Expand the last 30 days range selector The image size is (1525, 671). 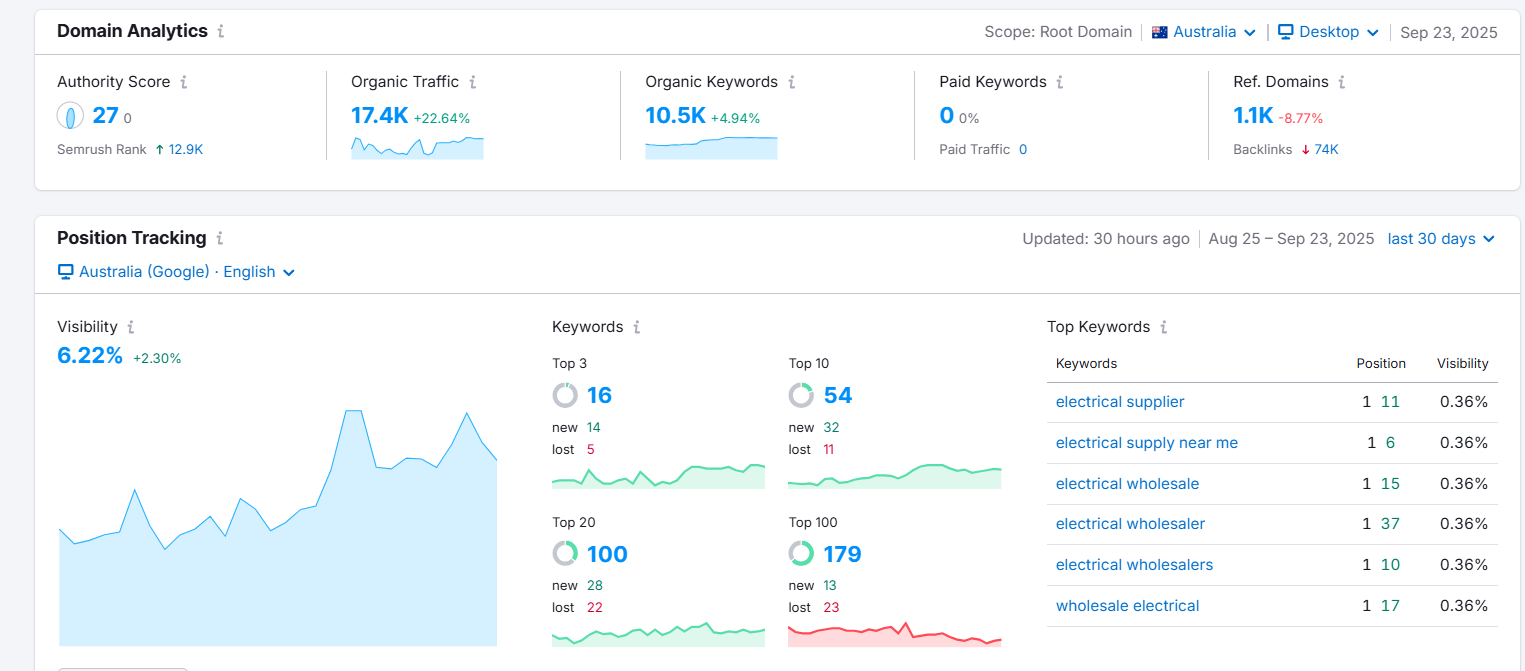point(1440,239)
